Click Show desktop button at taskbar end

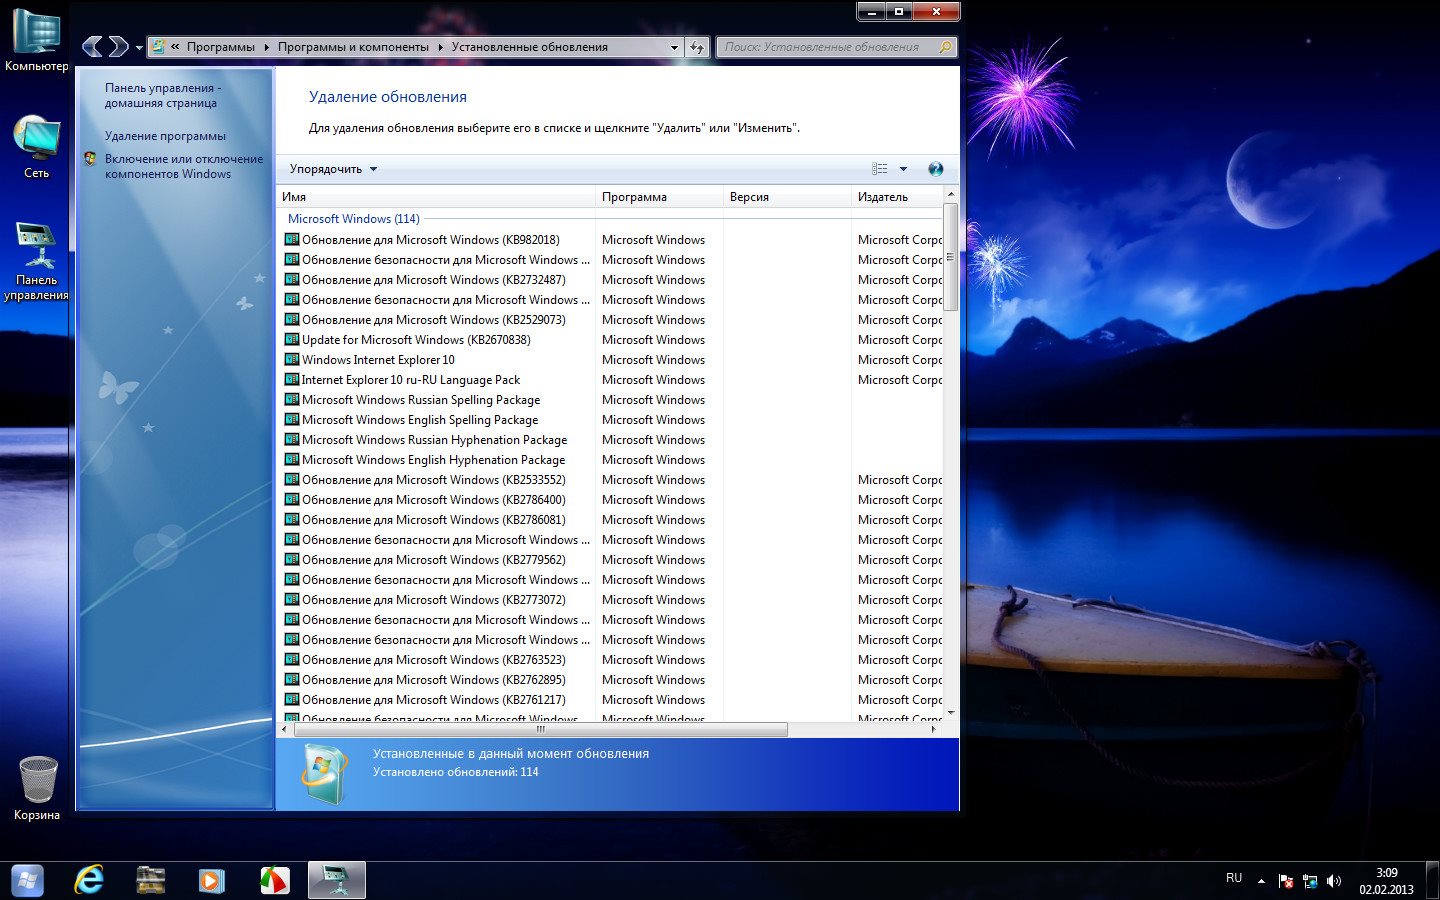(x=1432, y=881)
